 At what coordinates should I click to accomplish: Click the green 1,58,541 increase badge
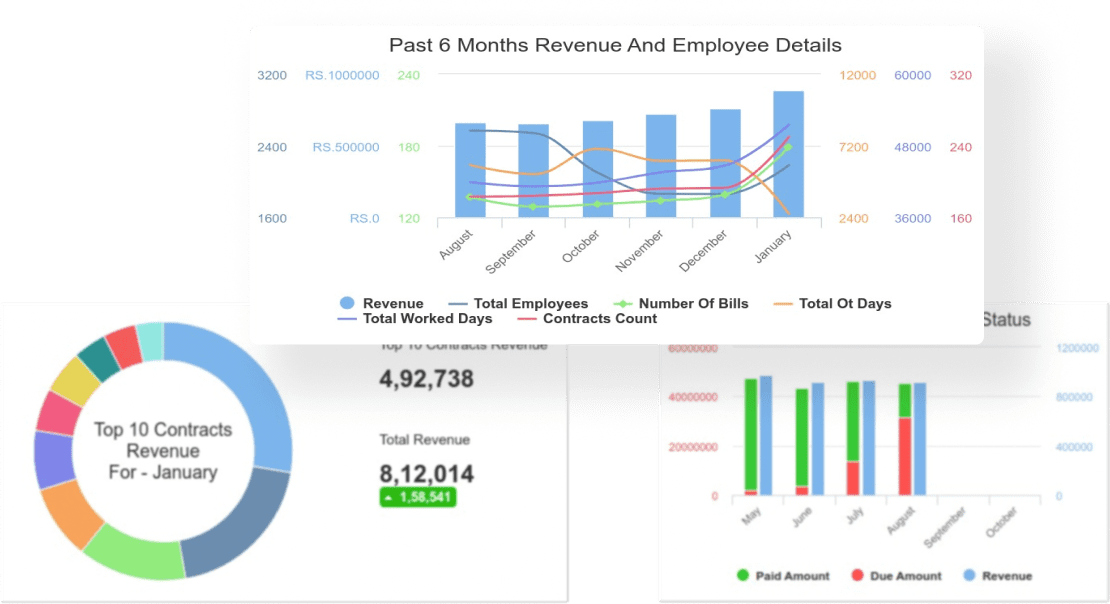[417, 497]
